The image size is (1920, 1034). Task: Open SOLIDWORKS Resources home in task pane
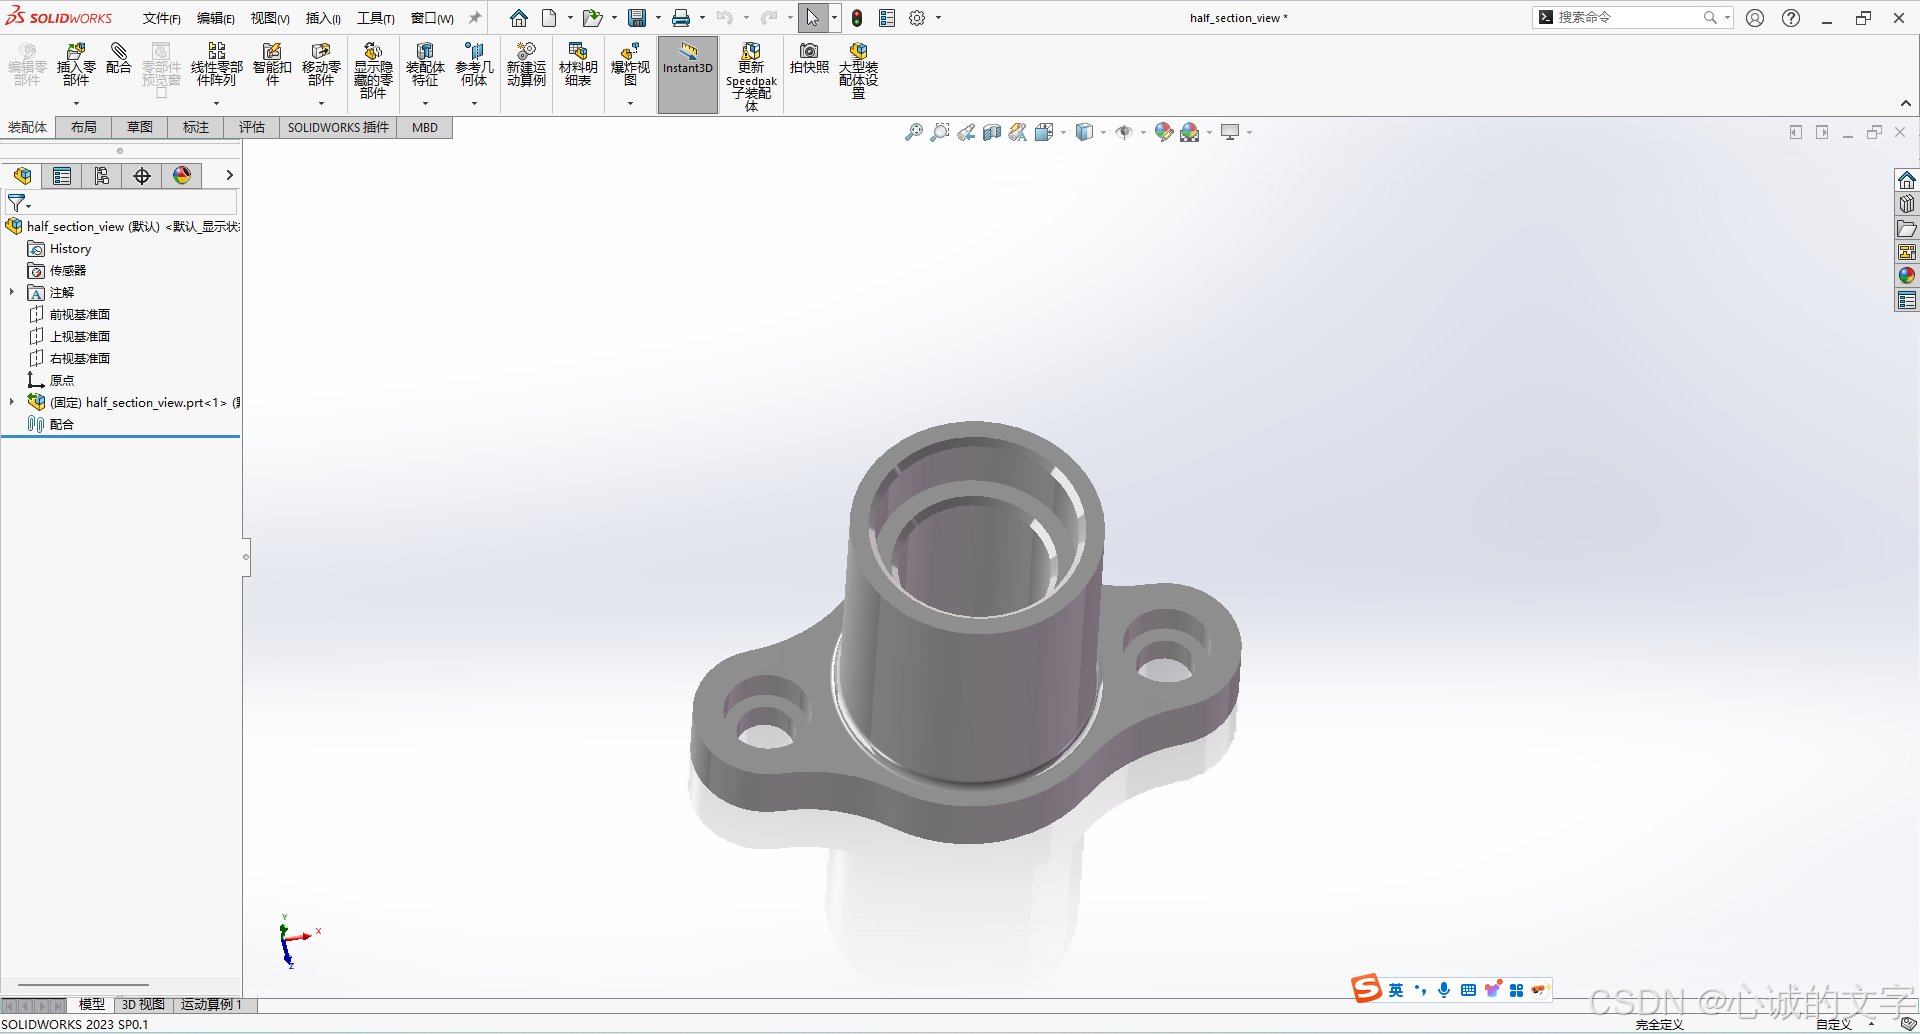tap(1907, 180)
